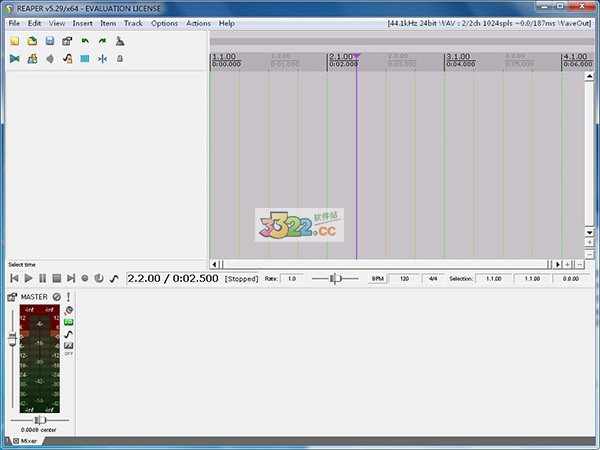This screenshot has width=600, height=450.
Task: Toggle snapping in the toolbar
Action: click(102, 59)
